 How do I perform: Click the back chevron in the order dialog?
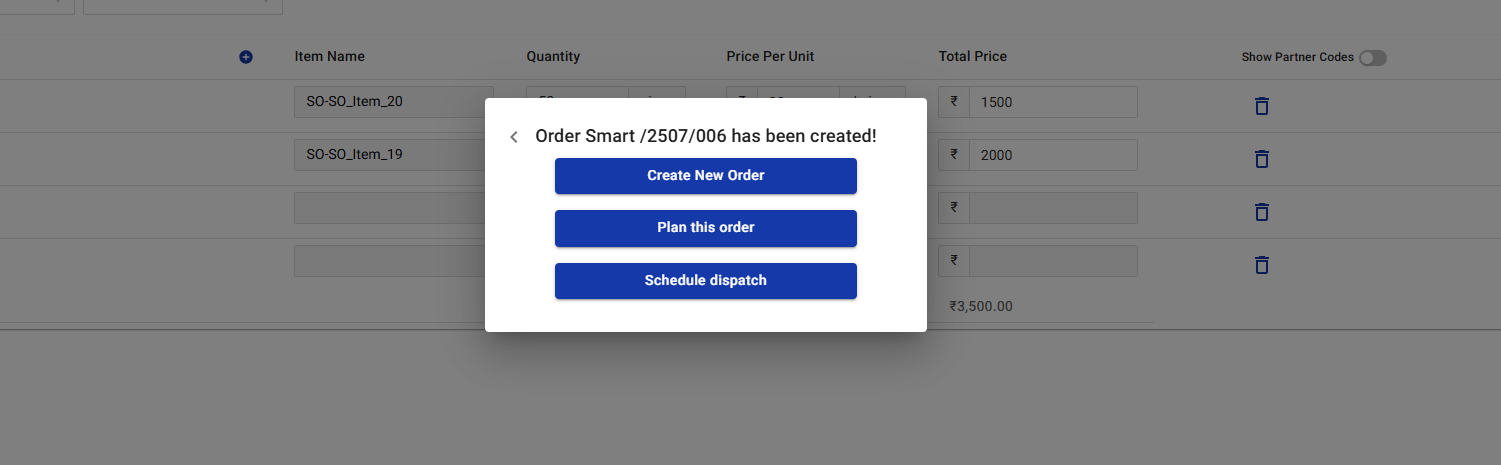click(514, 137)
